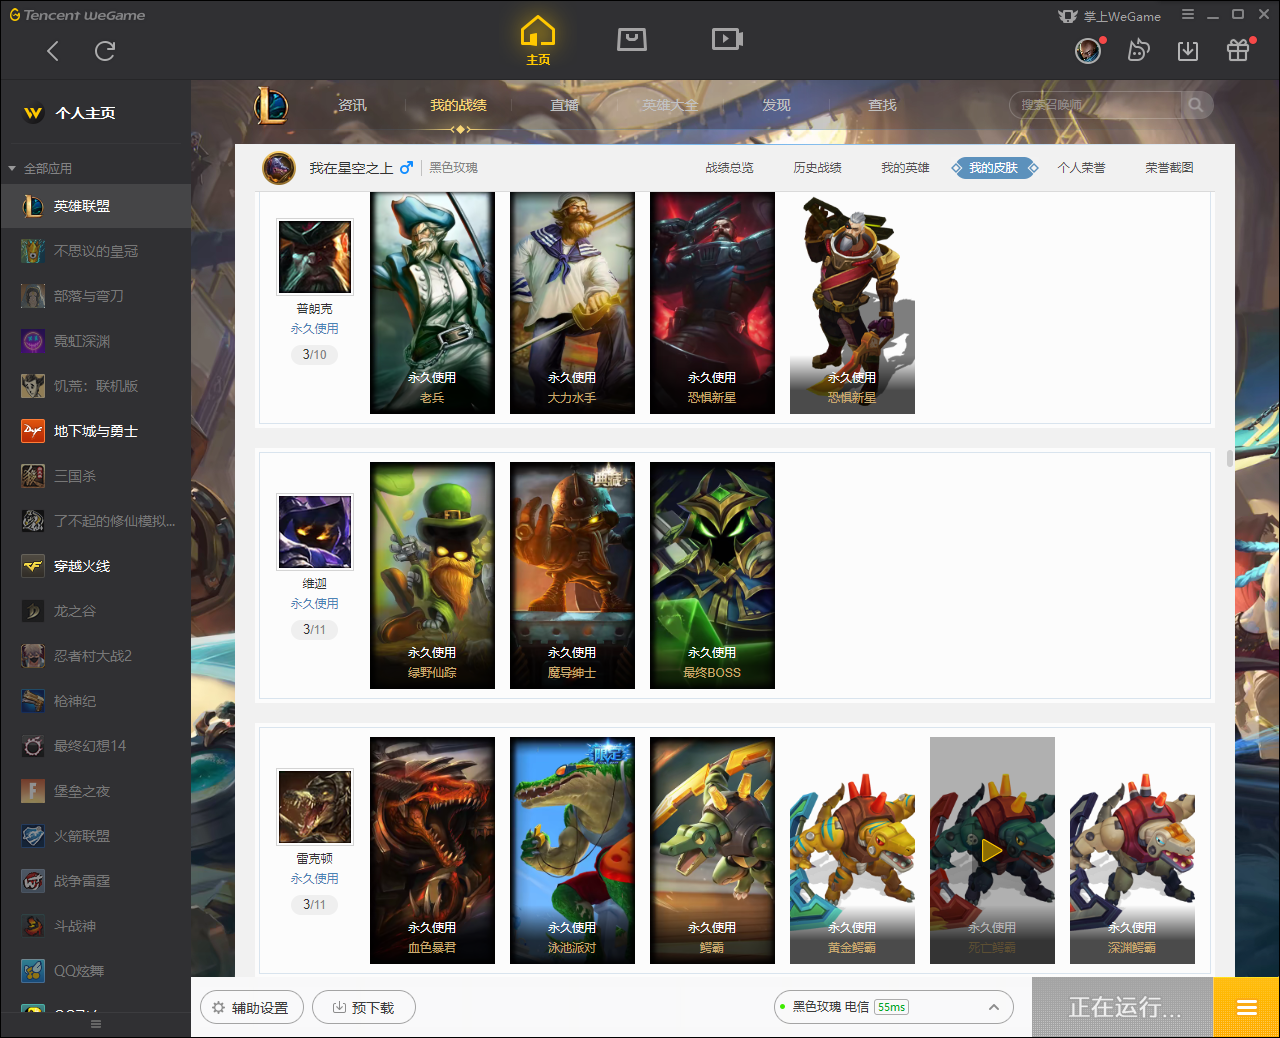The image size is (1280, 1038).
Task: Click the League of Legends logo icon
Action: tap(271, 105)
